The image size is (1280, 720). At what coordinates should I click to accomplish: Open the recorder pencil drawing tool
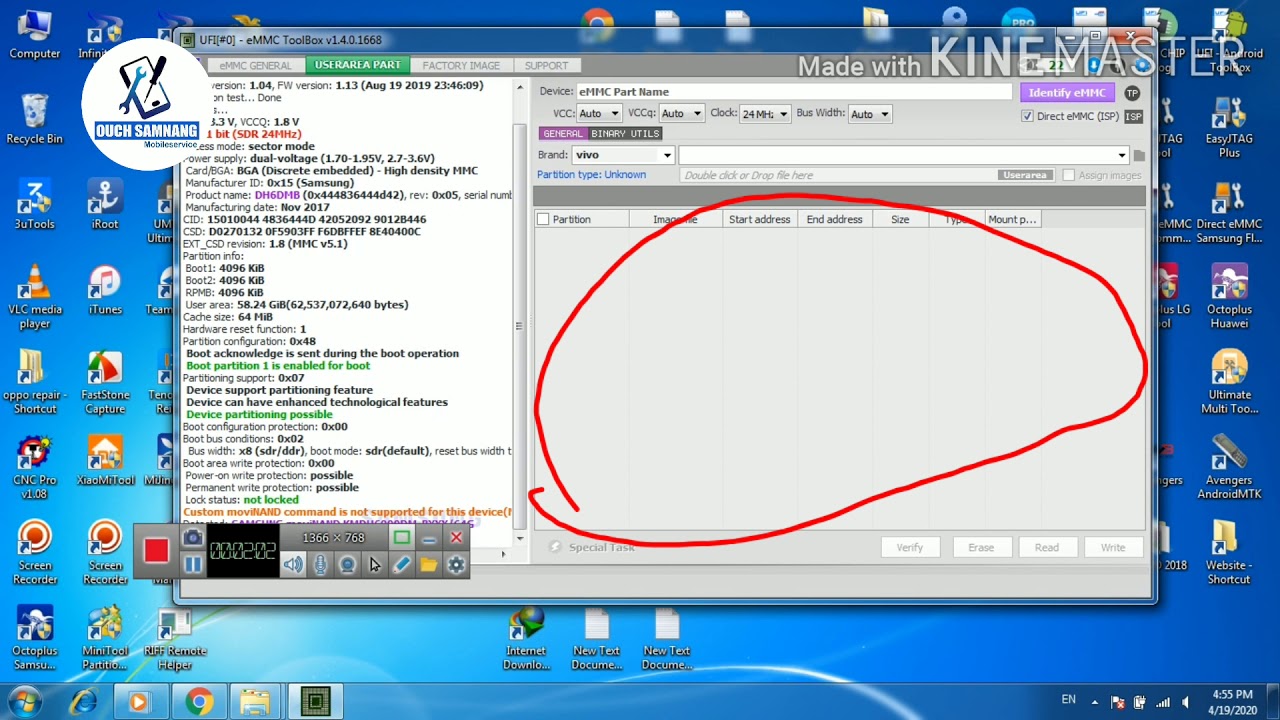tap(402, 565)
